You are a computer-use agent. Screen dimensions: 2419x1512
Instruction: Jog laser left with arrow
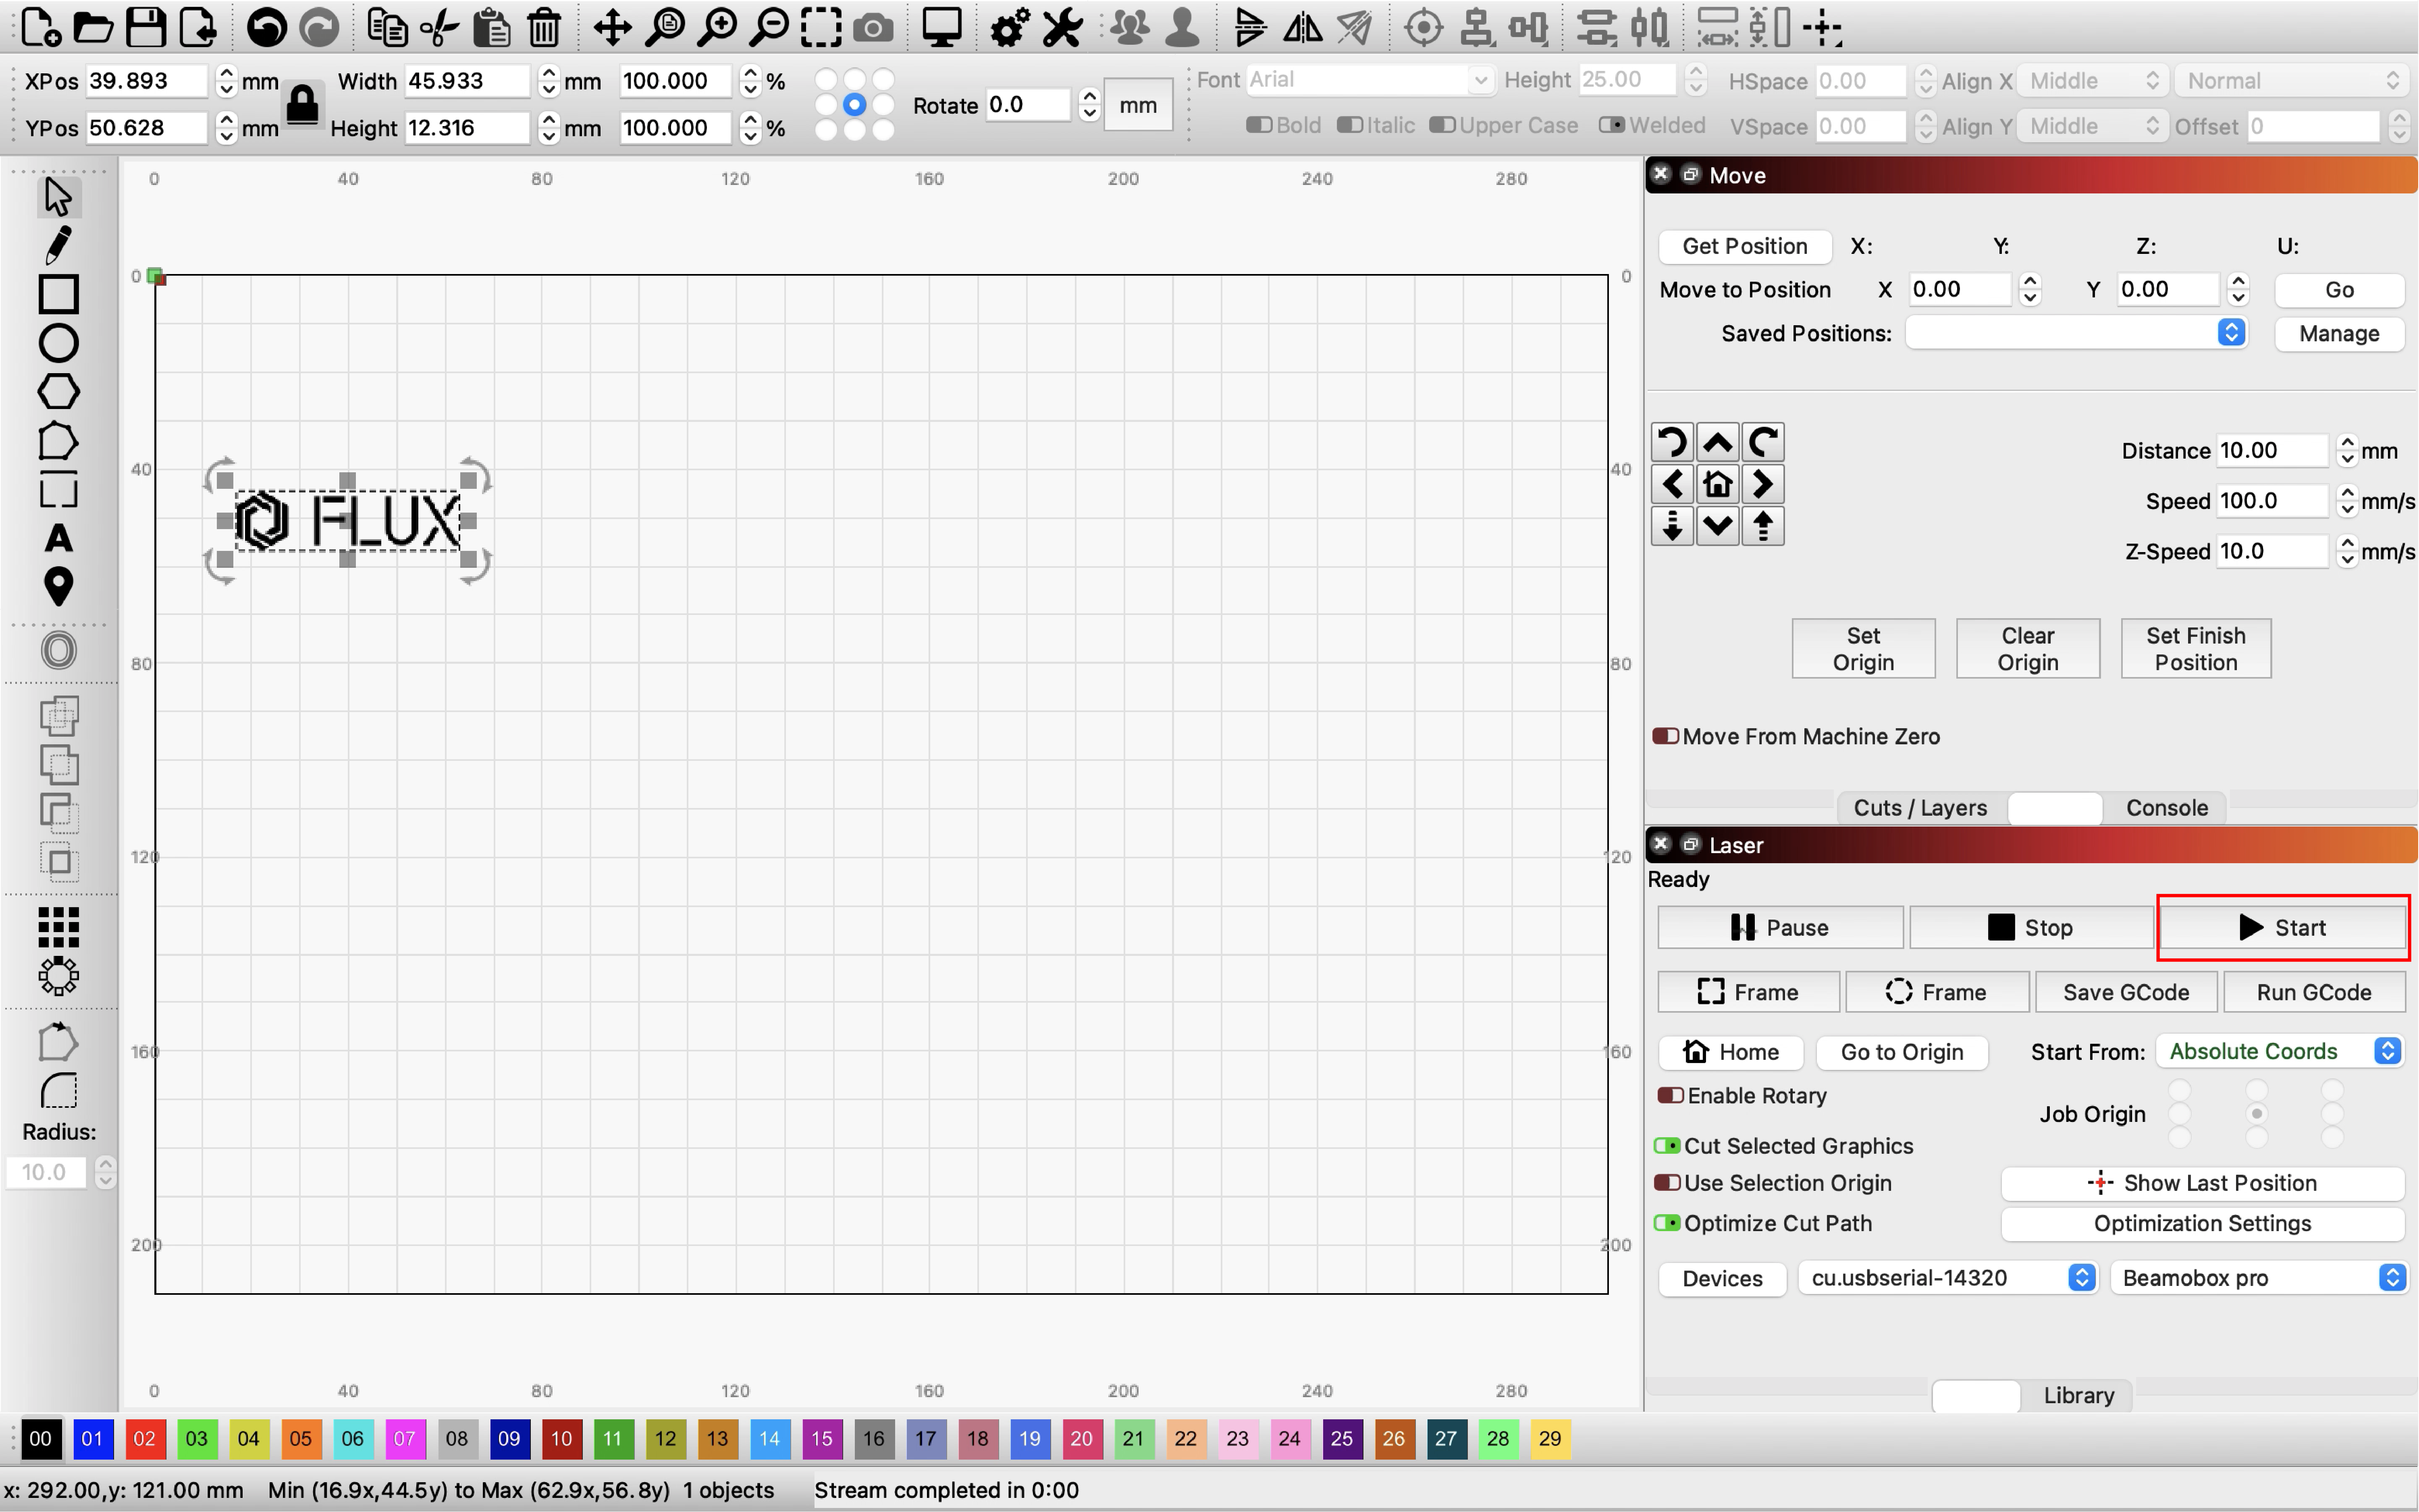(1672, 484)
